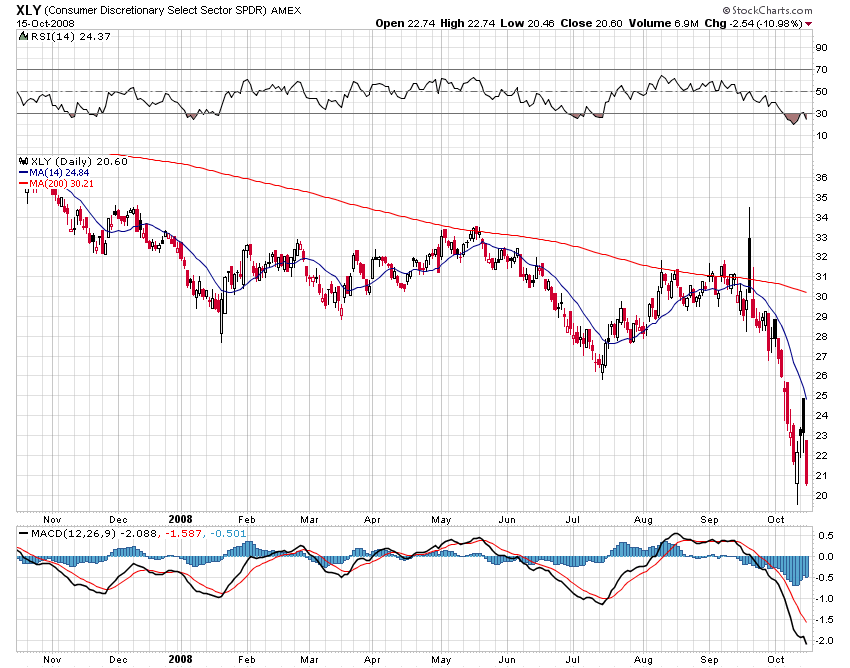Click the 90 label on the RSI axis
Image resolution: width=850 pixels, height=668 pixels.
[822, 48]
